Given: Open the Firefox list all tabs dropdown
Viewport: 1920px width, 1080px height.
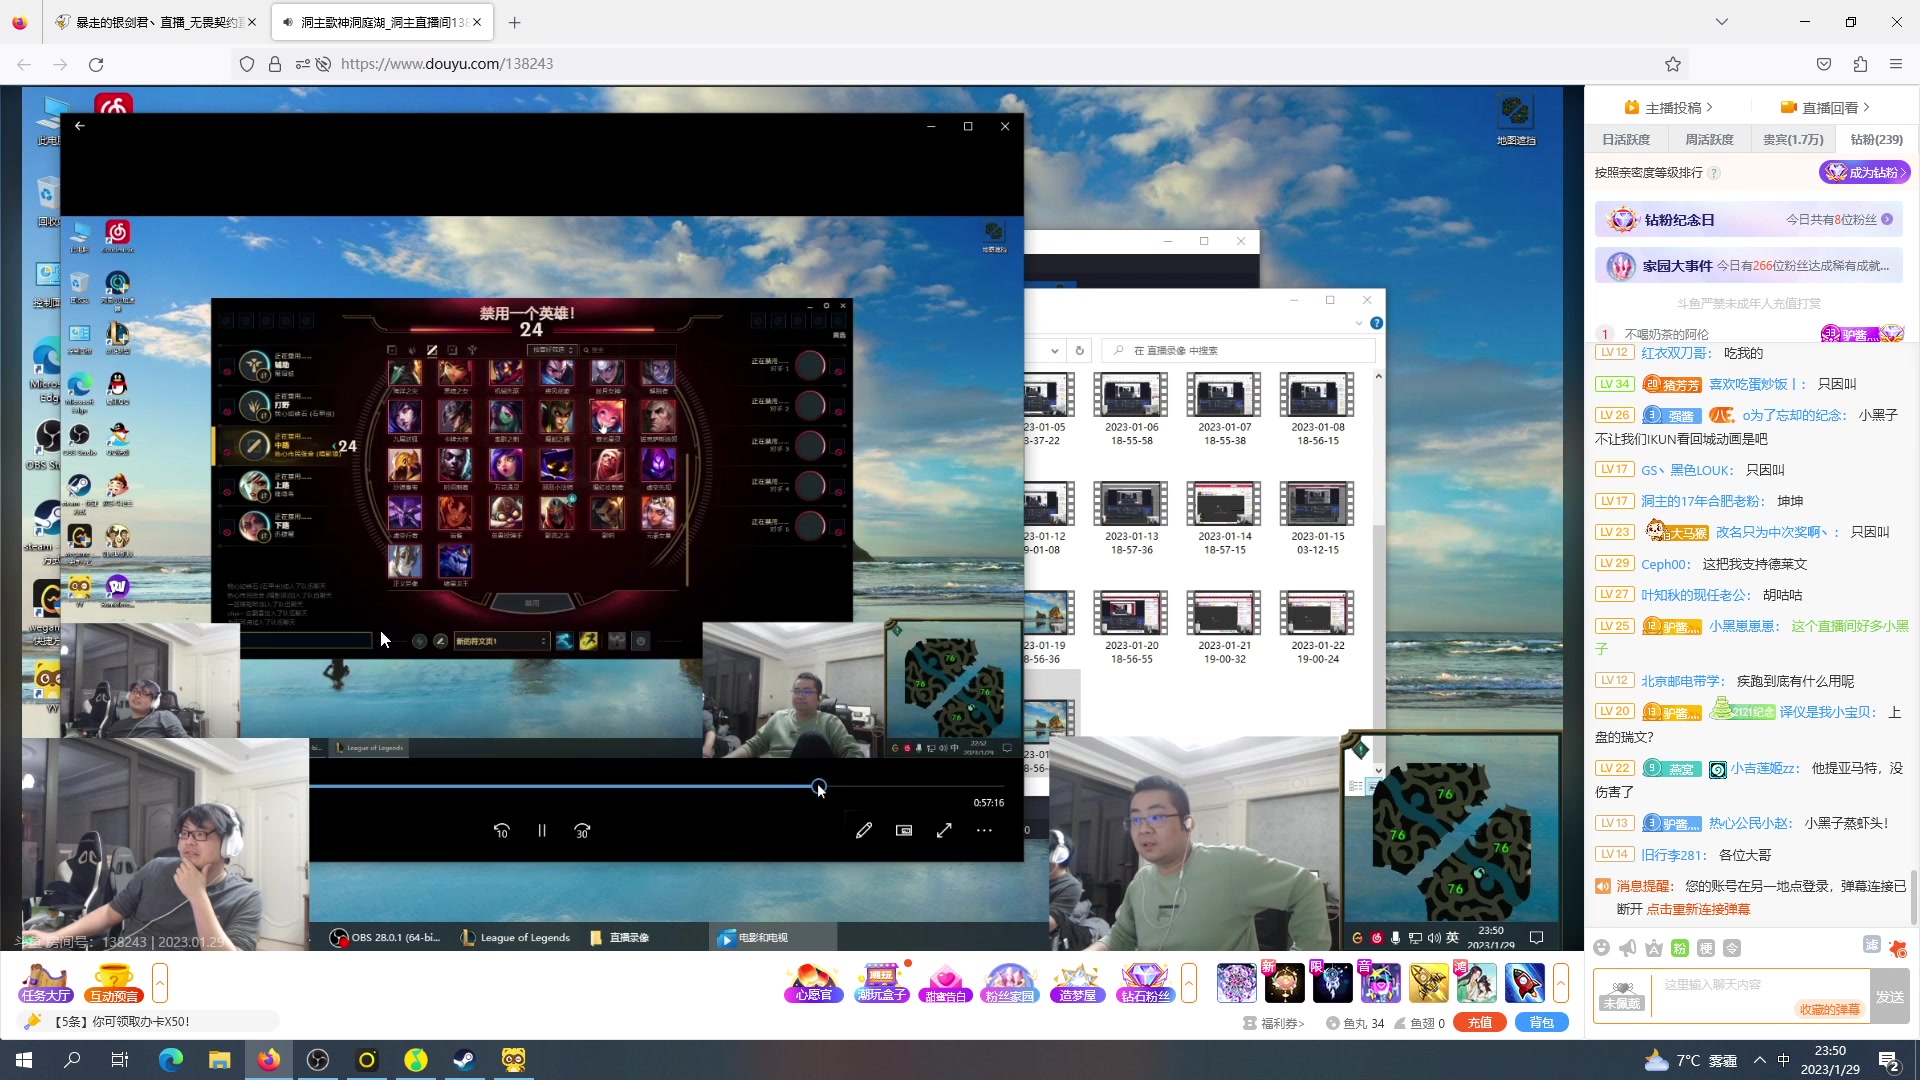Looking at the screenshot, I should 1722,22.
